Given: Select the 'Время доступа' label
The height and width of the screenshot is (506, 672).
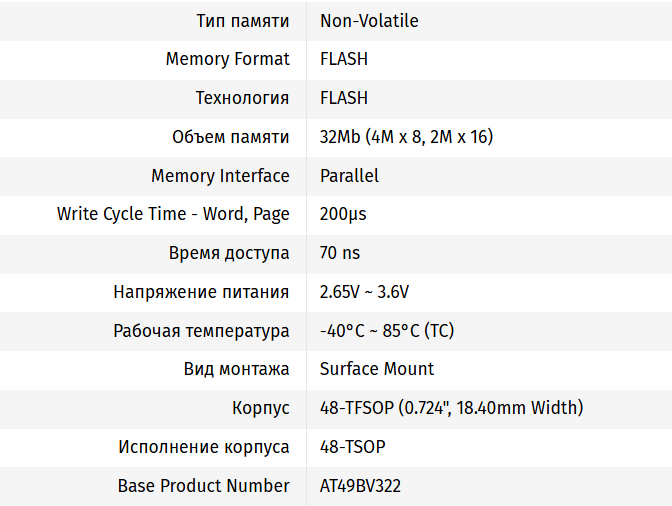Looking at the screenshot, I should [230, 253].
